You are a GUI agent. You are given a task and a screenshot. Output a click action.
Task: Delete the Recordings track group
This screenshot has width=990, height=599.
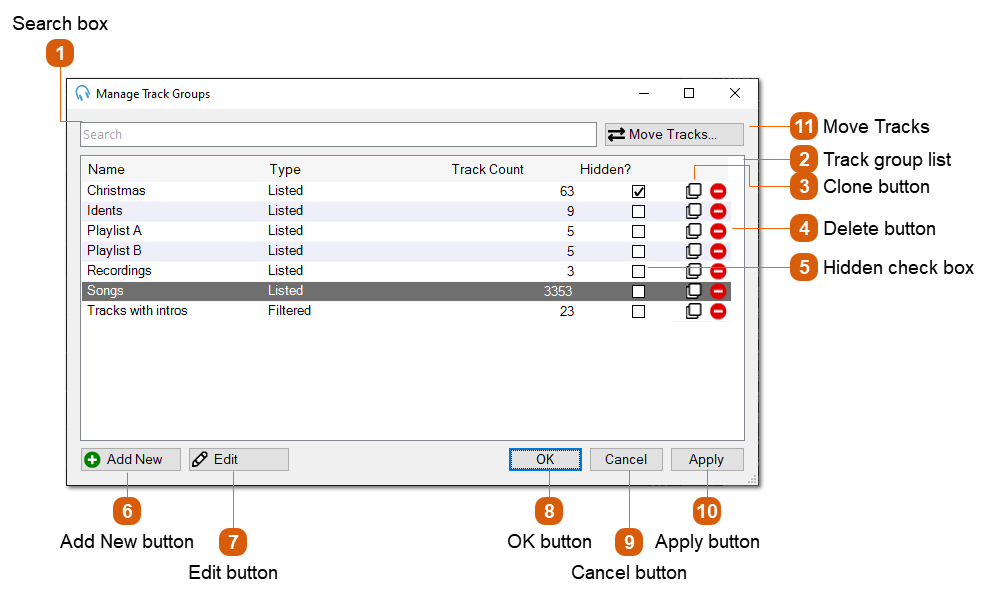718,270
